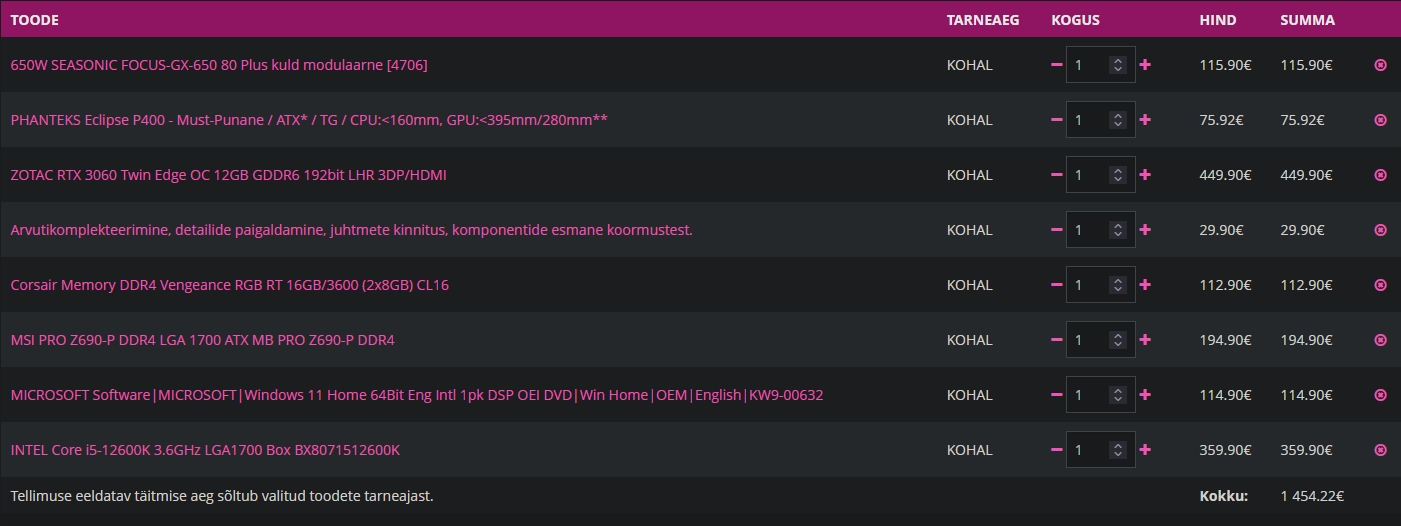Use quantity spinner arrows for Windows 11 Home
Viewport: 1401px width, 526px height.
[x=1119, y=395]
